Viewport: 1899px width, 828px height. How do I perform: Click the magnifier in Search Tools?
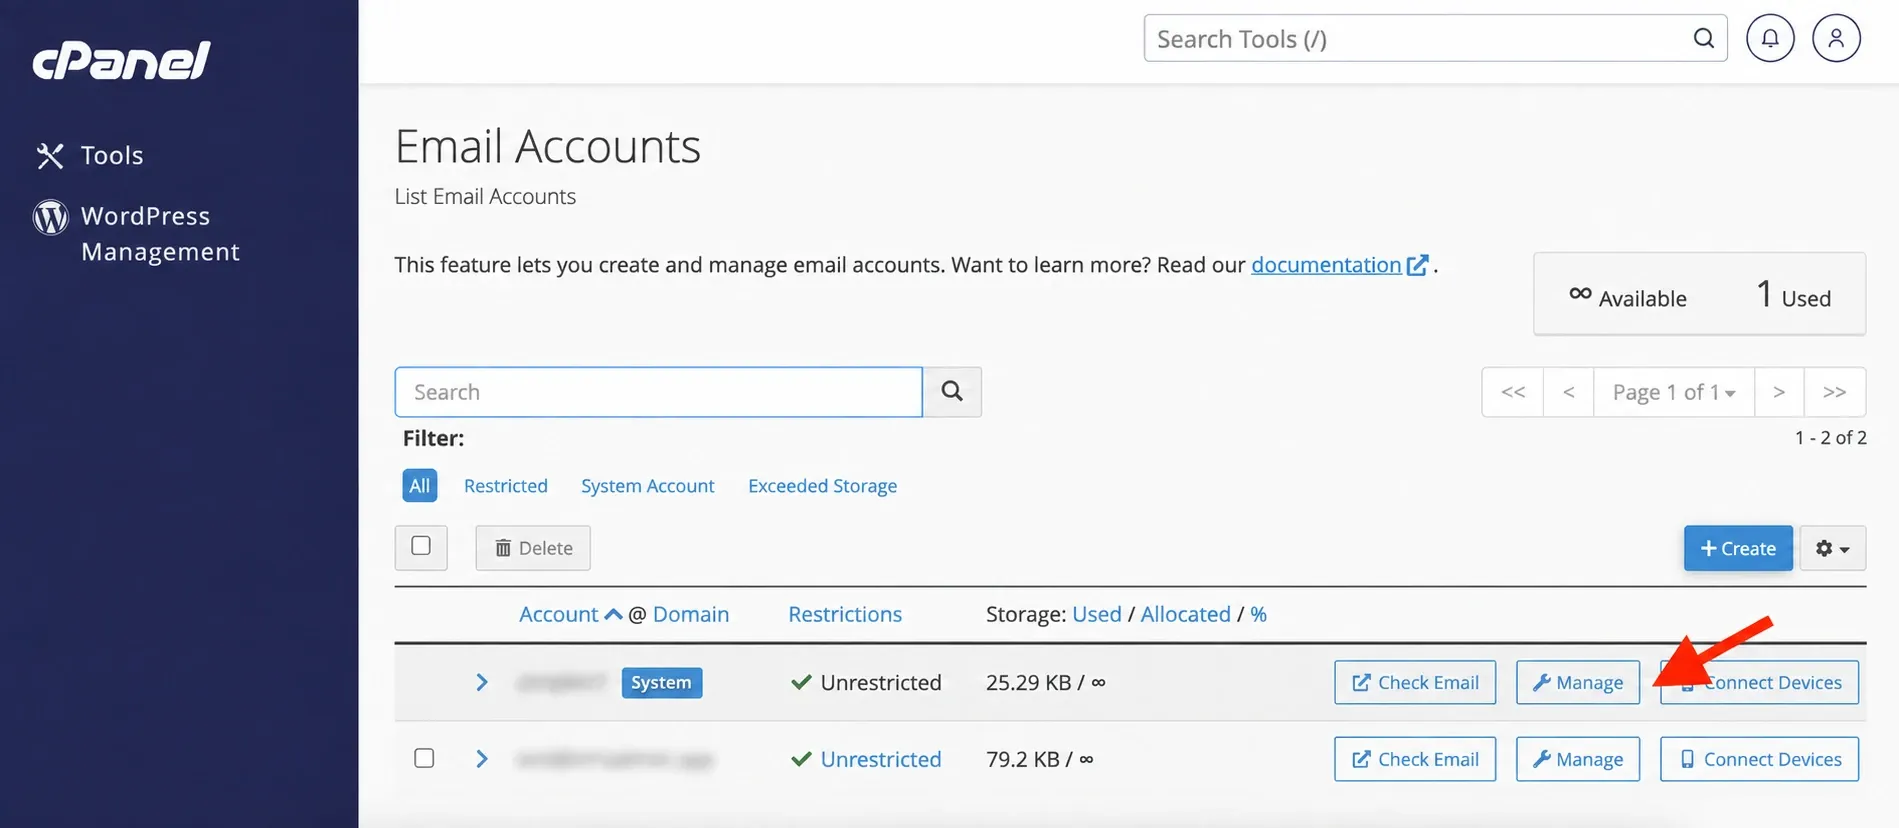1704,38
